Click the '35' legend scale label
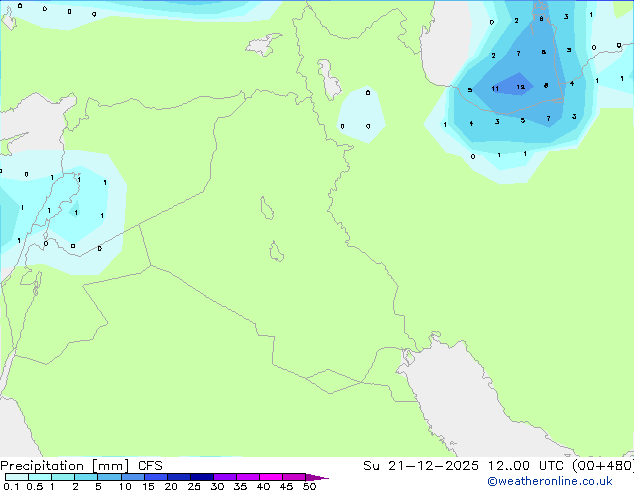Viewport: 634px width, 490px height. pos(240,486)
